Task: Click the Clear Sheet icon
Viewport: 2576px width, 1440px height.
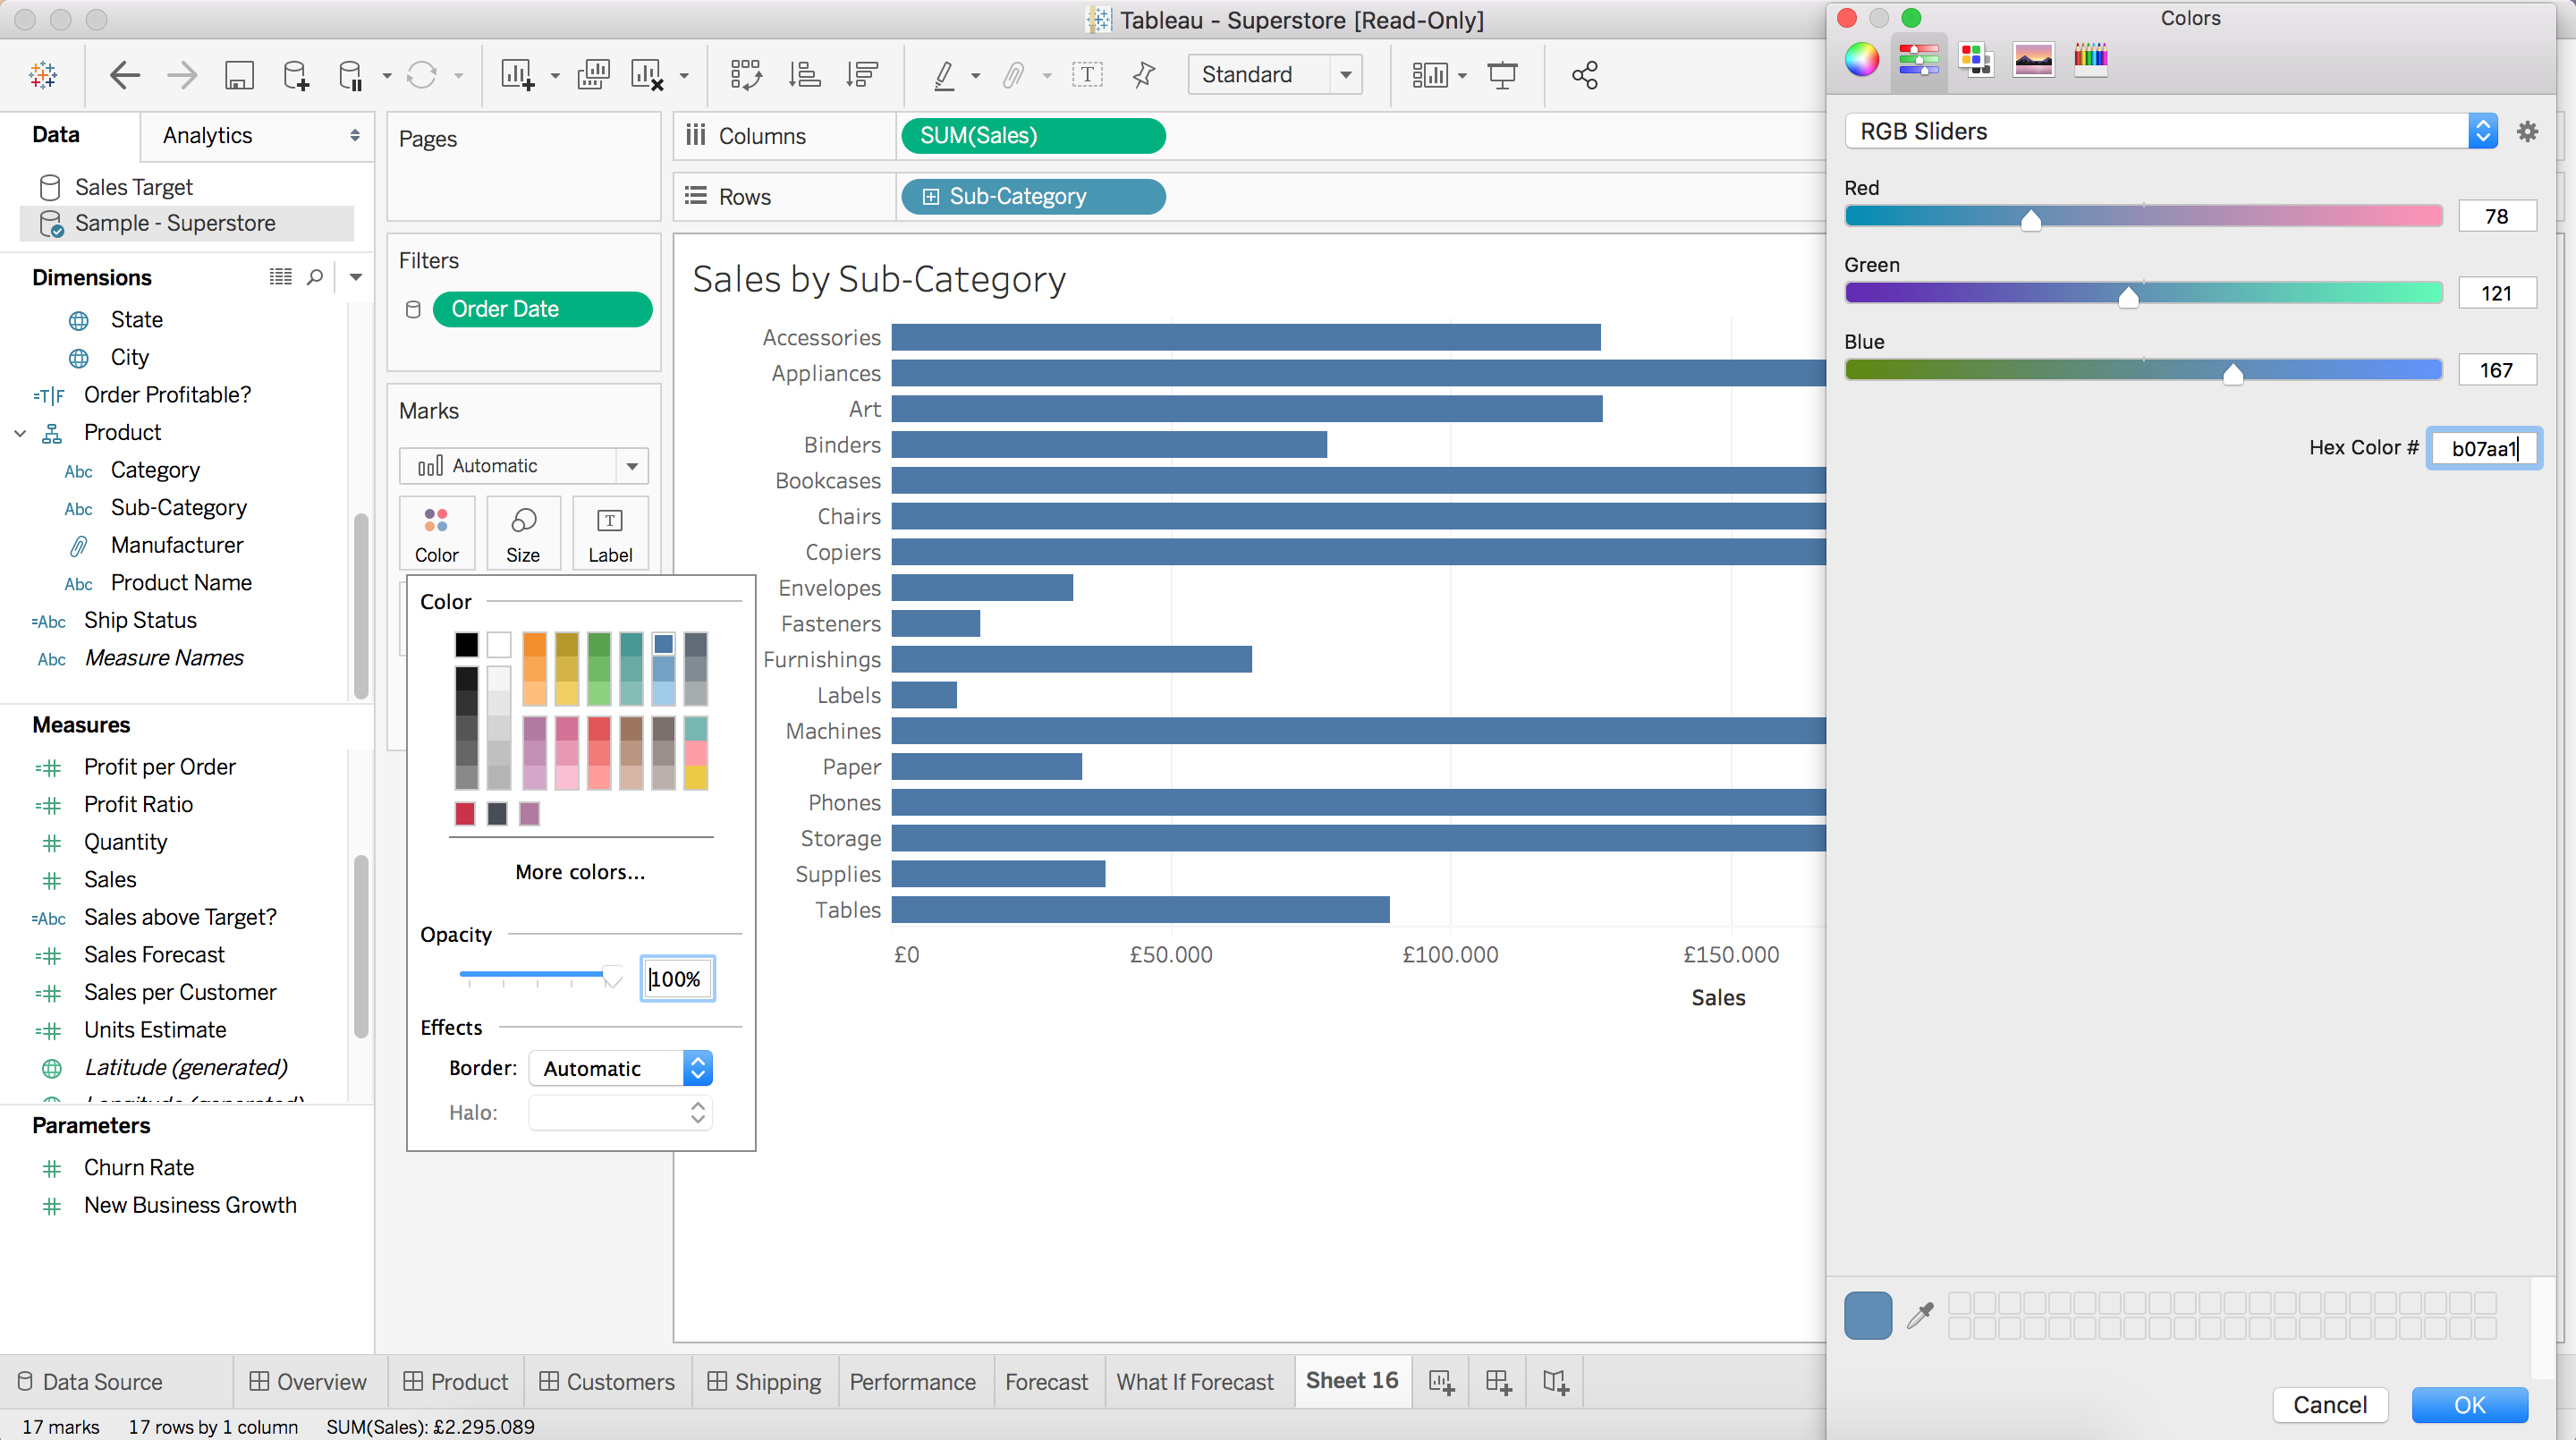Action: (648, 75)
